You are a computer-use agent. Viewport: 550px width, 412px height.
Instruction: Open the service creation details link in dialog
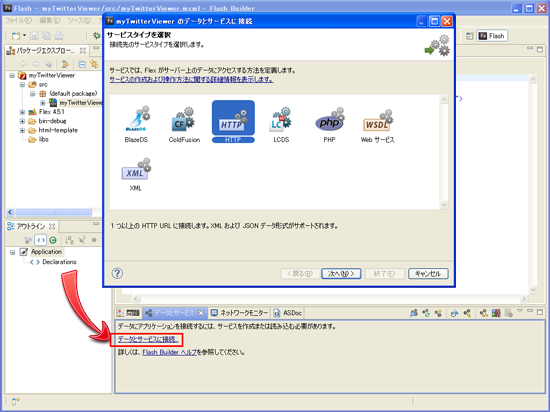tap(192, 80)
